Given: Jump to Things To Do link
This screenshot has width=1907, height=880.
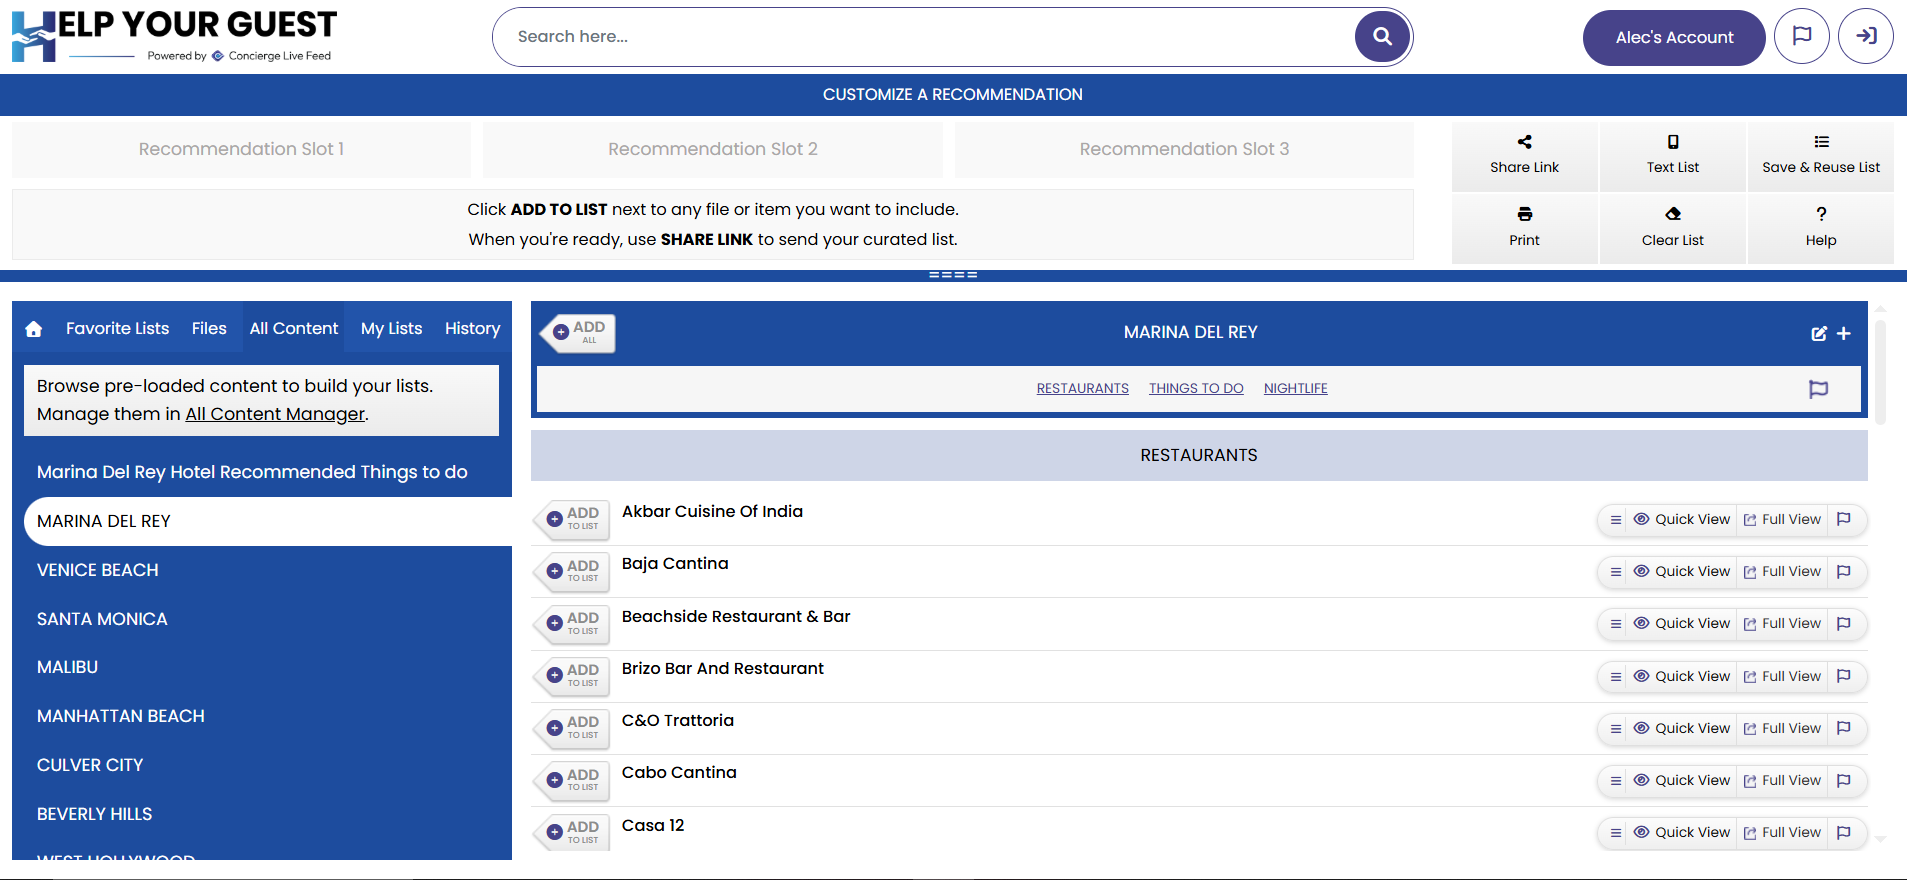Looking at the screenshot, I should point(1196,389).
